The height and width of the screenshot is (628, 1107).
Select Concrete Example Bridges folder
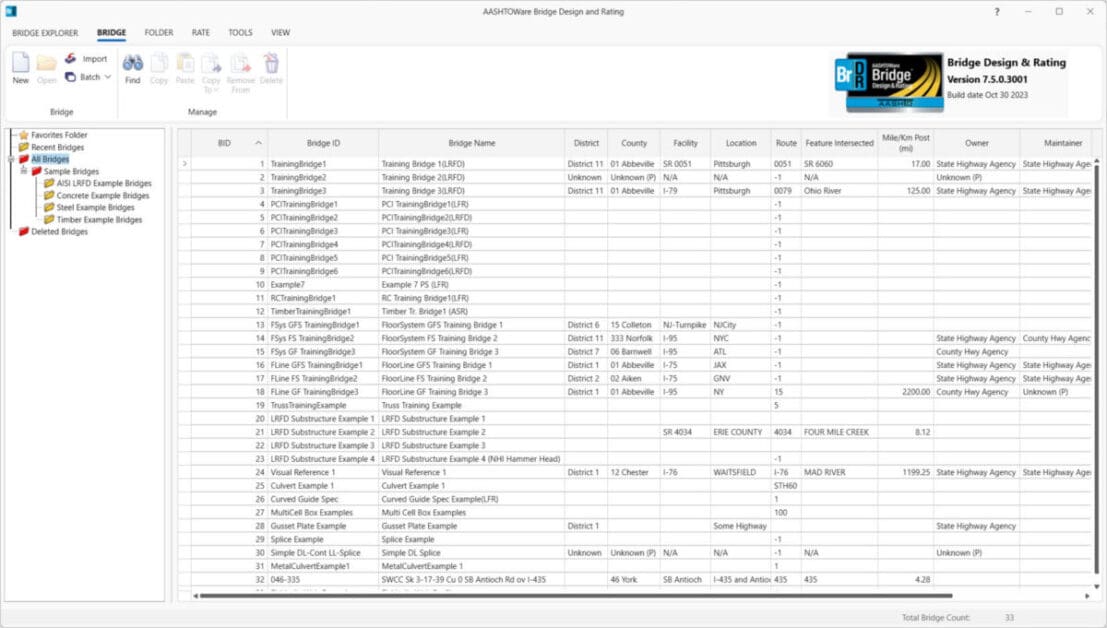[103, 195]
